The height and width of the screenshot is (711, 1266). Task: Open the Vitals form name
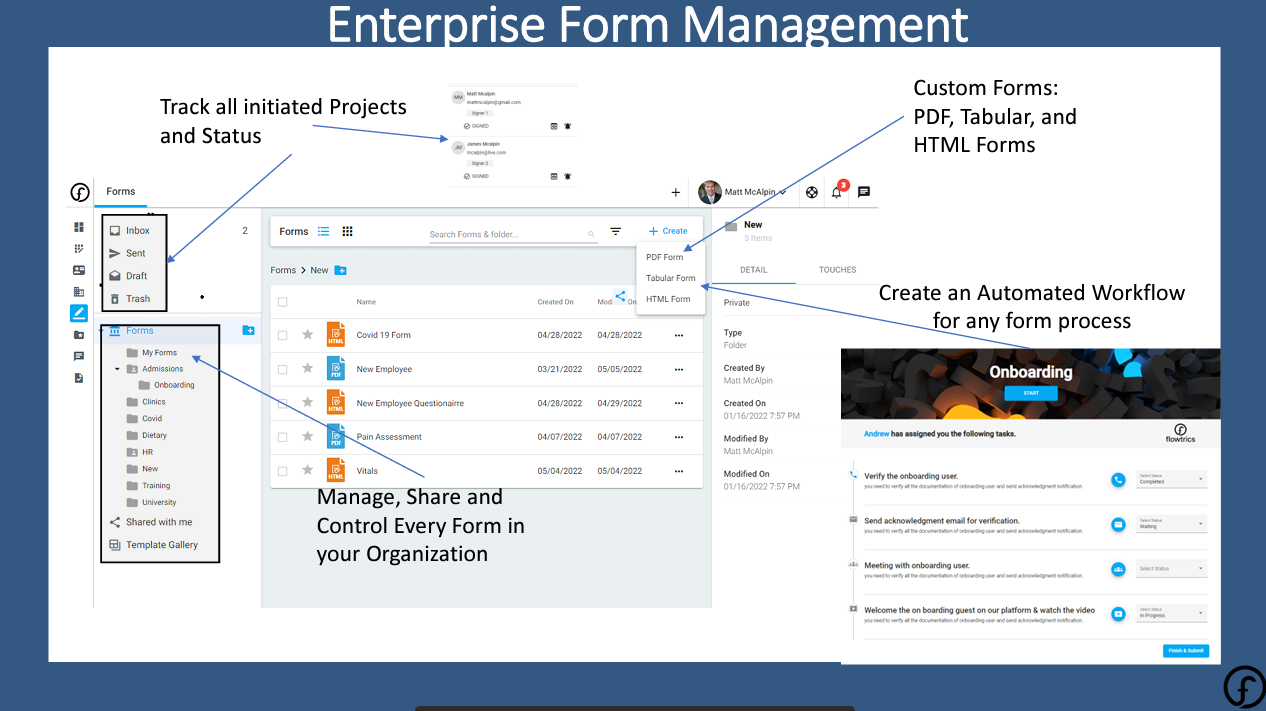(367, 471)
